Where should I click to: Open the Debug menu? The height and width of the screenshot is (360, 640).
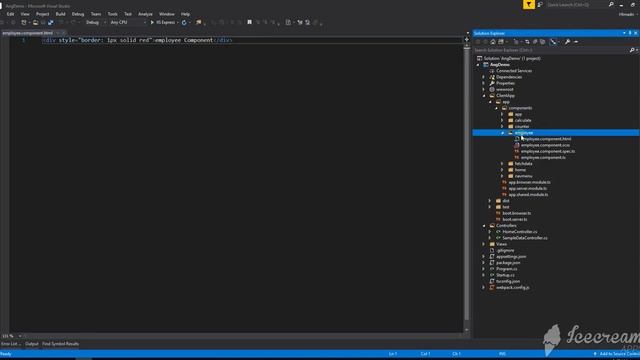click(78, 14)
